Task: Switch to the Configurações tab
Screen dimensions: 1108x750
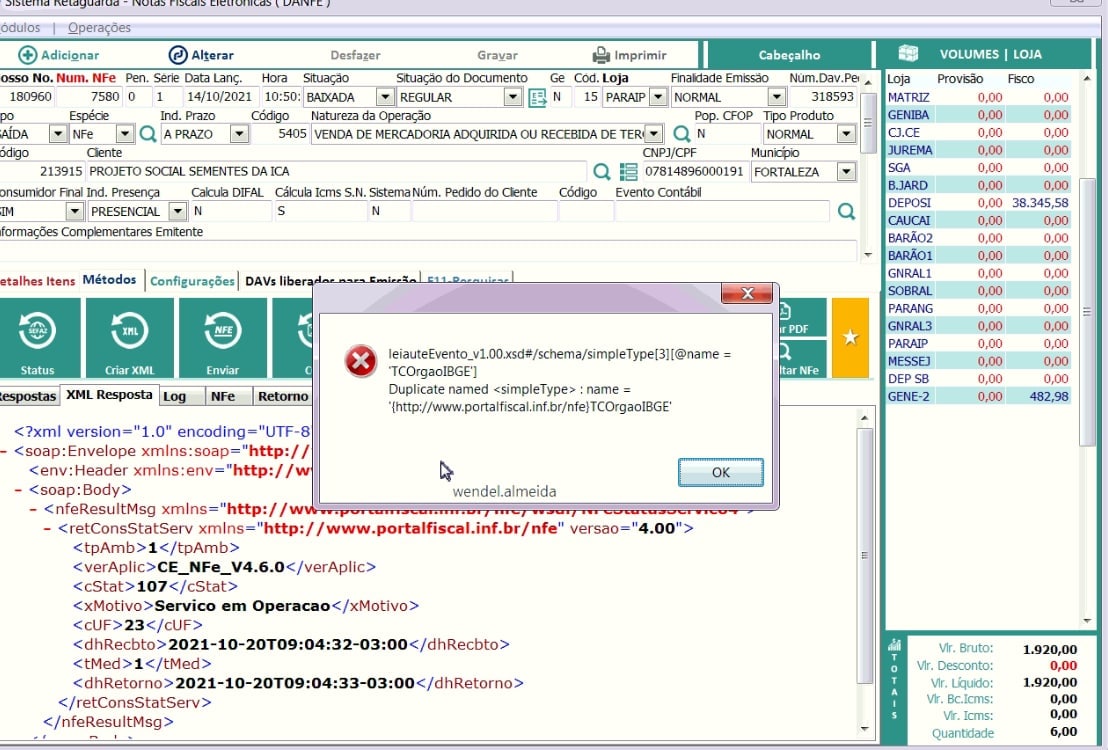Action: click(192, 281)
